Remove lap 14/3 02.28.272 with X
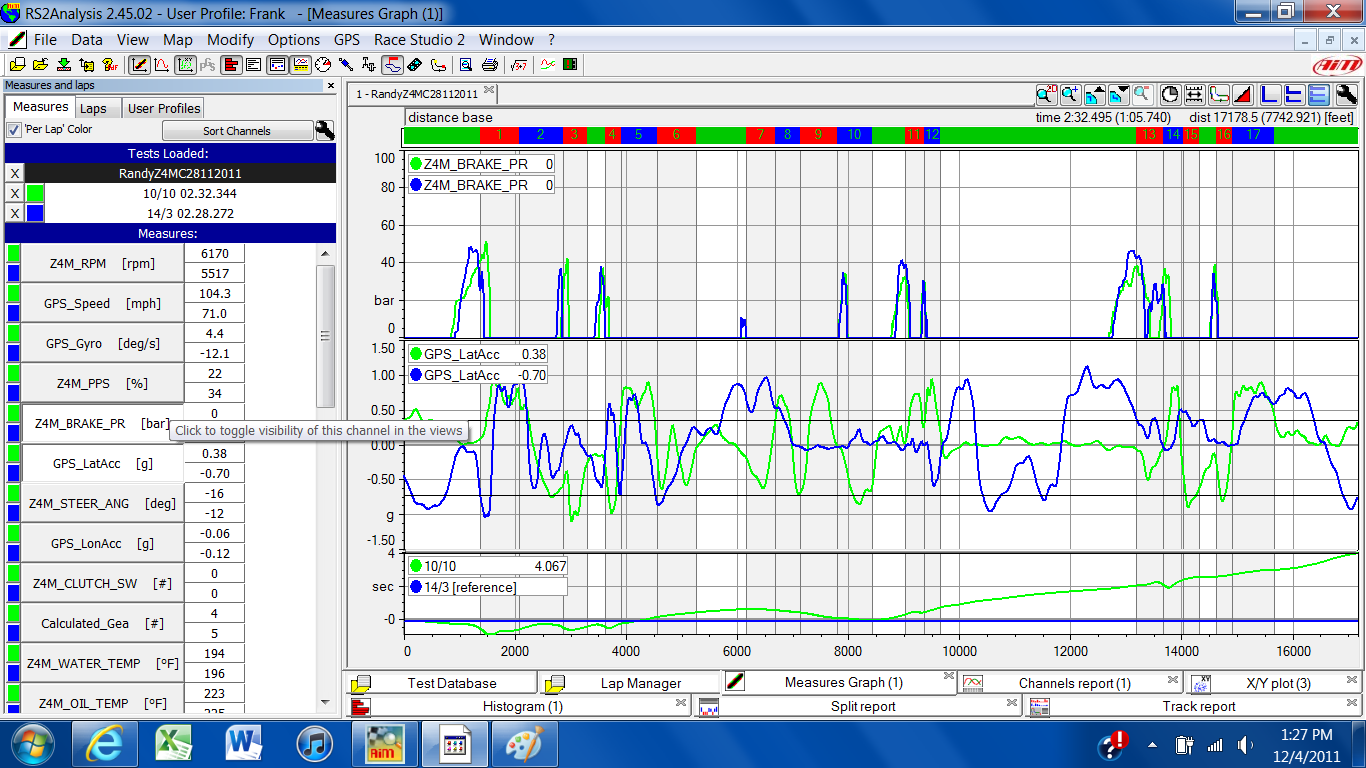Viewport: 1366px width, 768px height. point(14,213)
